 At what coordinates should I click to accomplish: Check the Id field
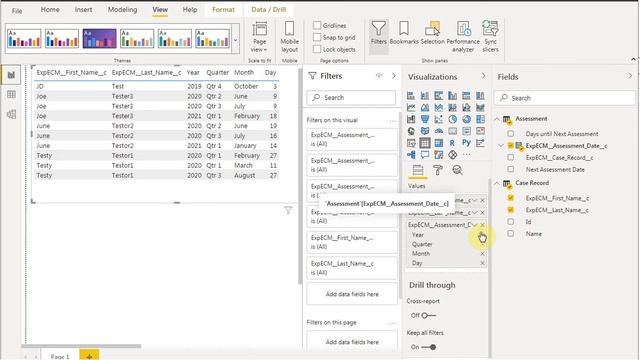(x=511, y=222)
